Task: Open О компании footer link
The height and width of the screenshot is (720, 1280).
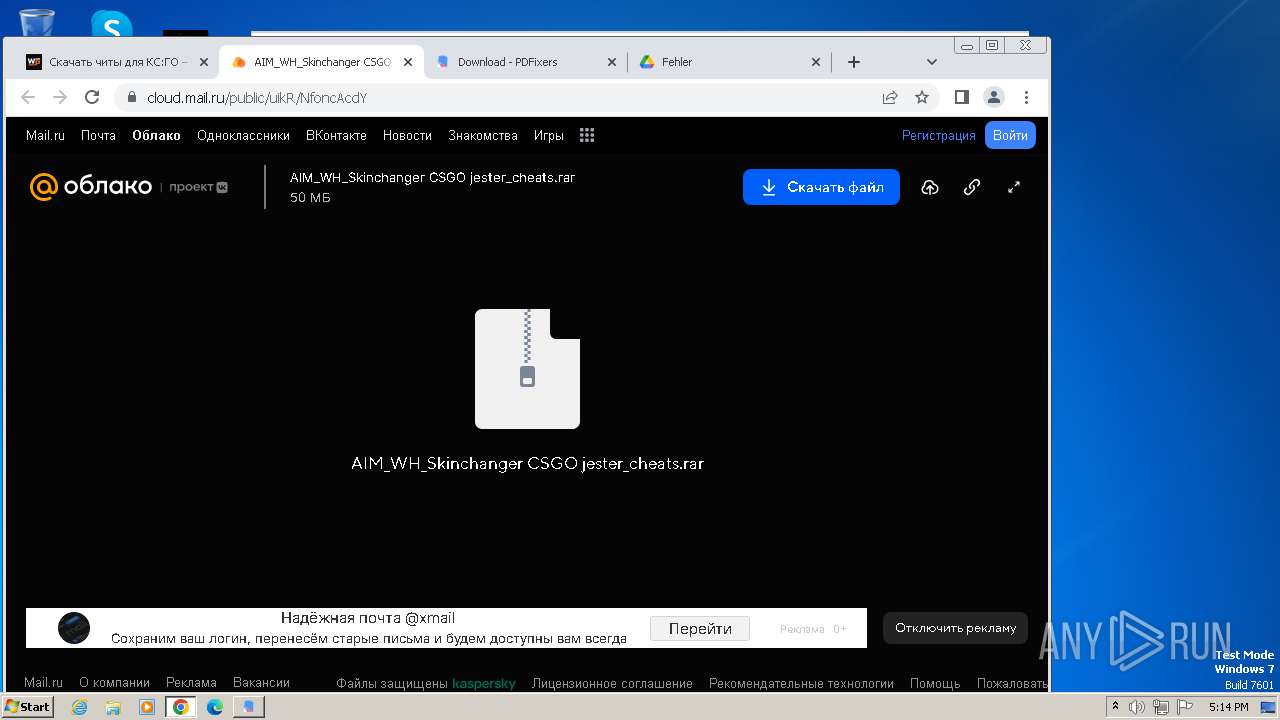Action: click(114, 683)
